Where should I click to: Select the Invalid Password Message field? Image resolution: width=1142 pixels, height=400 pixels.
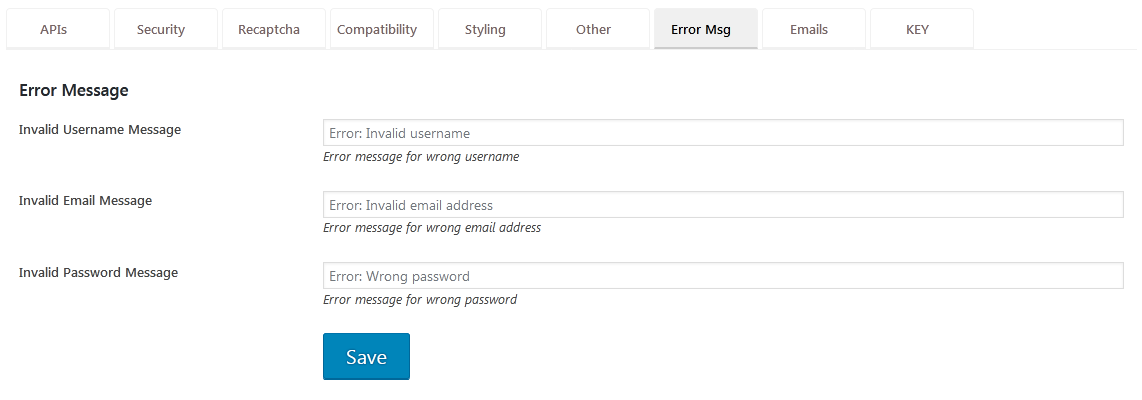723,275
